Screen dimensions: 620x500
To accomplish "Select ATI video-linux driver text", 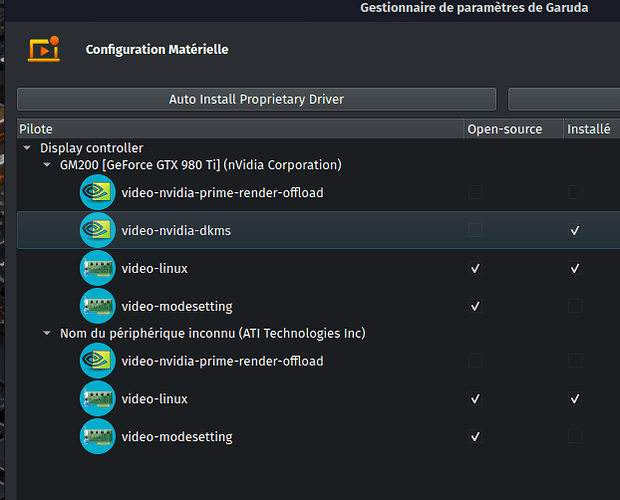I will click(155, 399).
